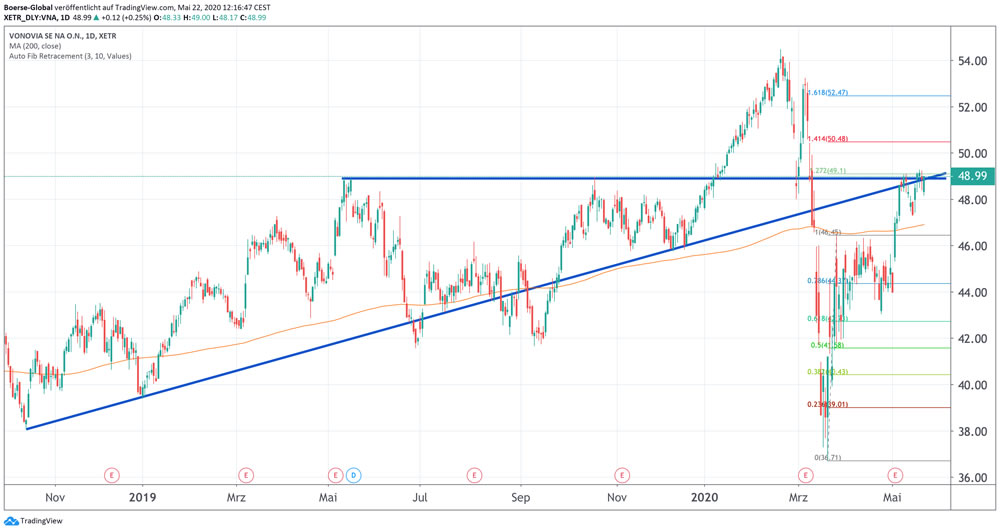1000x532 pixels.
Task: Click the Fib level label '0.786(44.37)'
Action: [828, 281]
